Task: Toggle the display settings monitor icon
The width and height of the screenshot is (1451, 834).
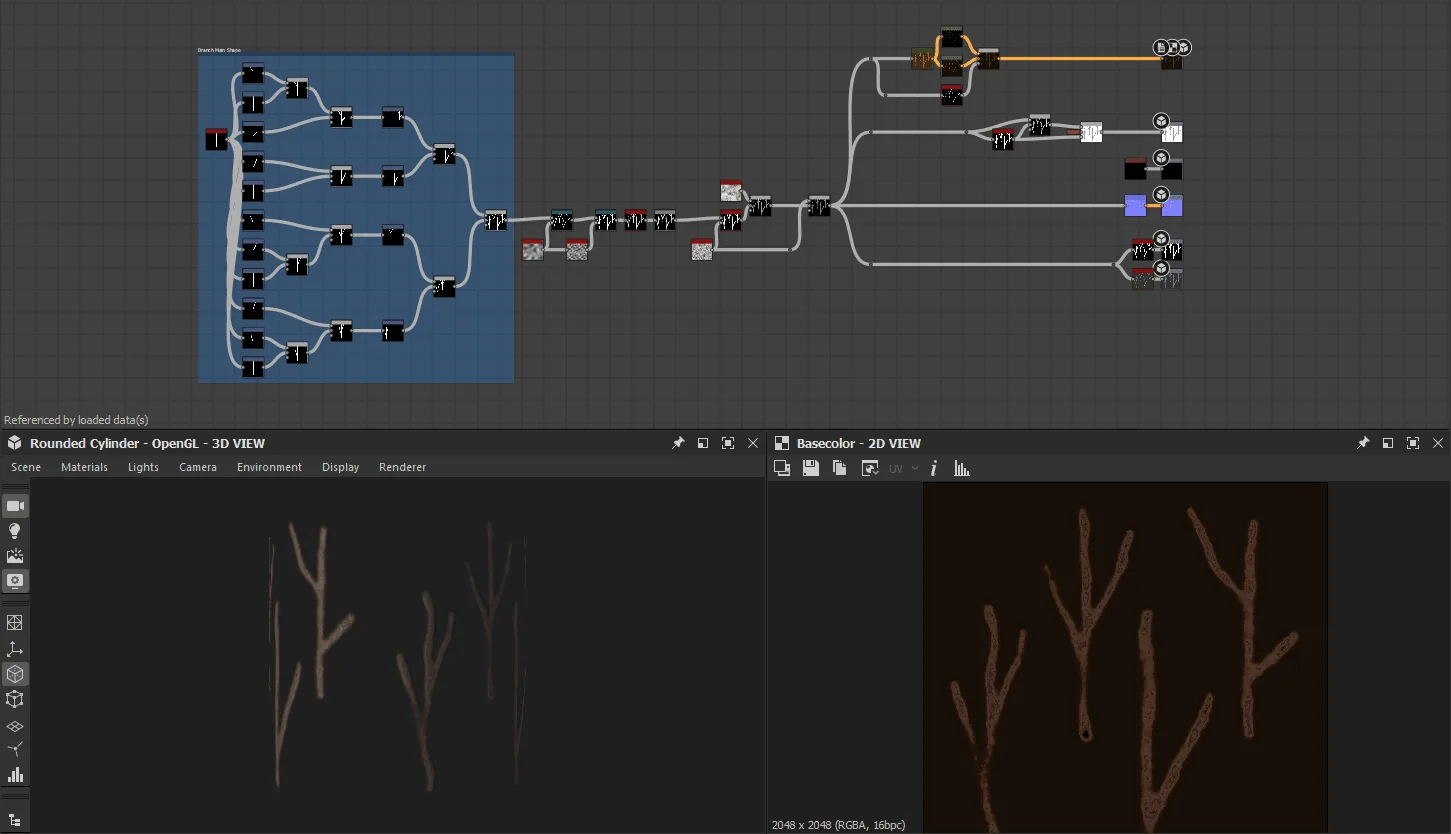Action: pos(15,581)
